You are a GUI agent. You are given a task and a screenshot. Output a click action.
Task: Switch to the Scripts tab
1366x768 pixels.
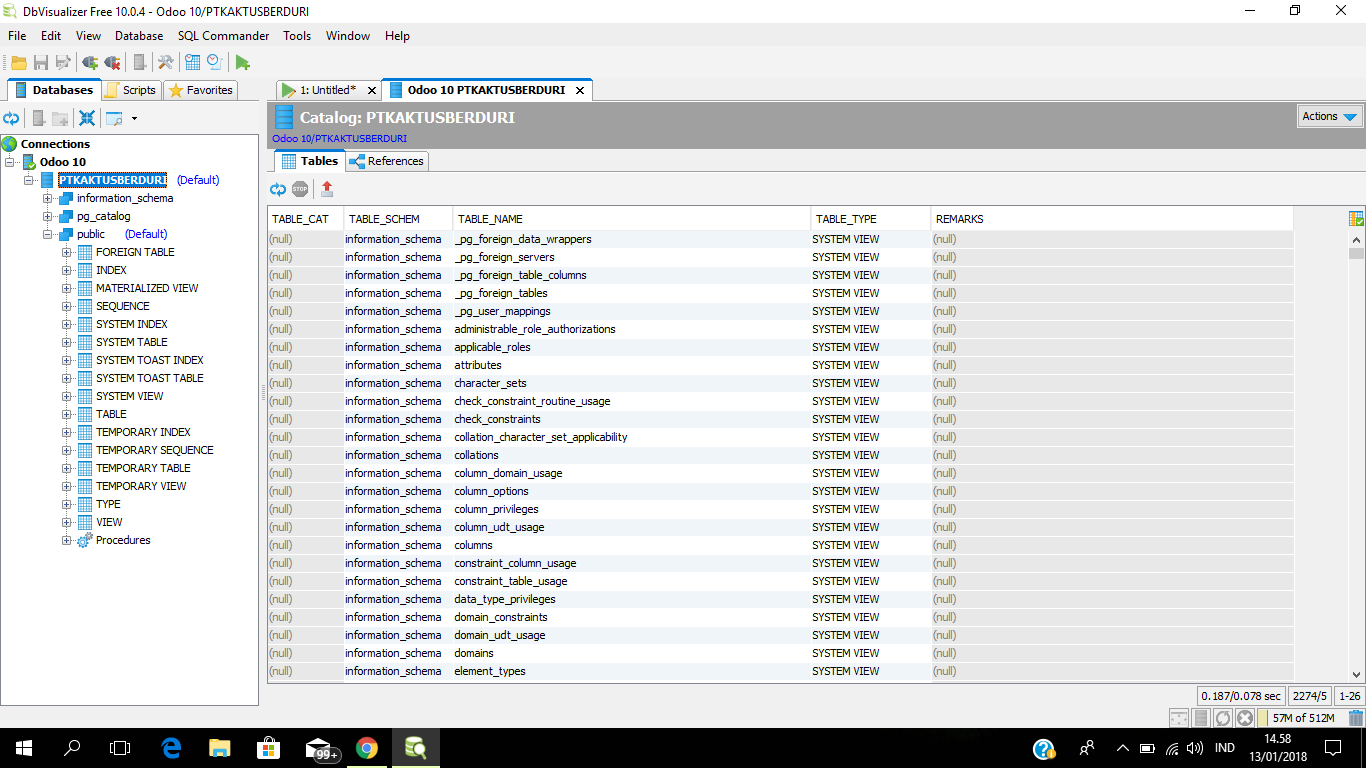point(131,89)
